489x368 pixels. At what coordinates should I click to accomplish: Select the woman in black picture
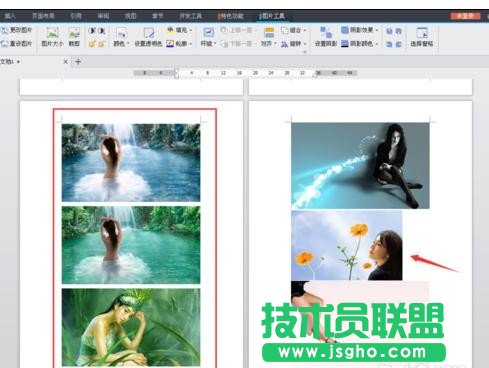coord(360,166)
